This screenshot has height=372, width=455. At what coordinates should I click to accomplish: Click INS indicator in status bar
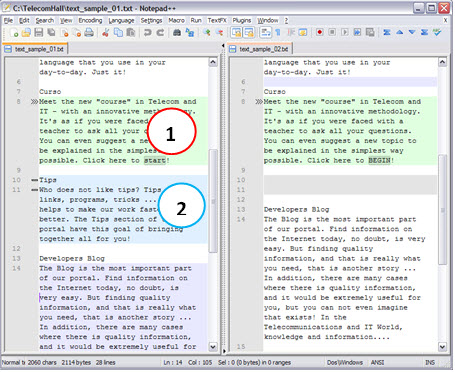coord(430,362)
